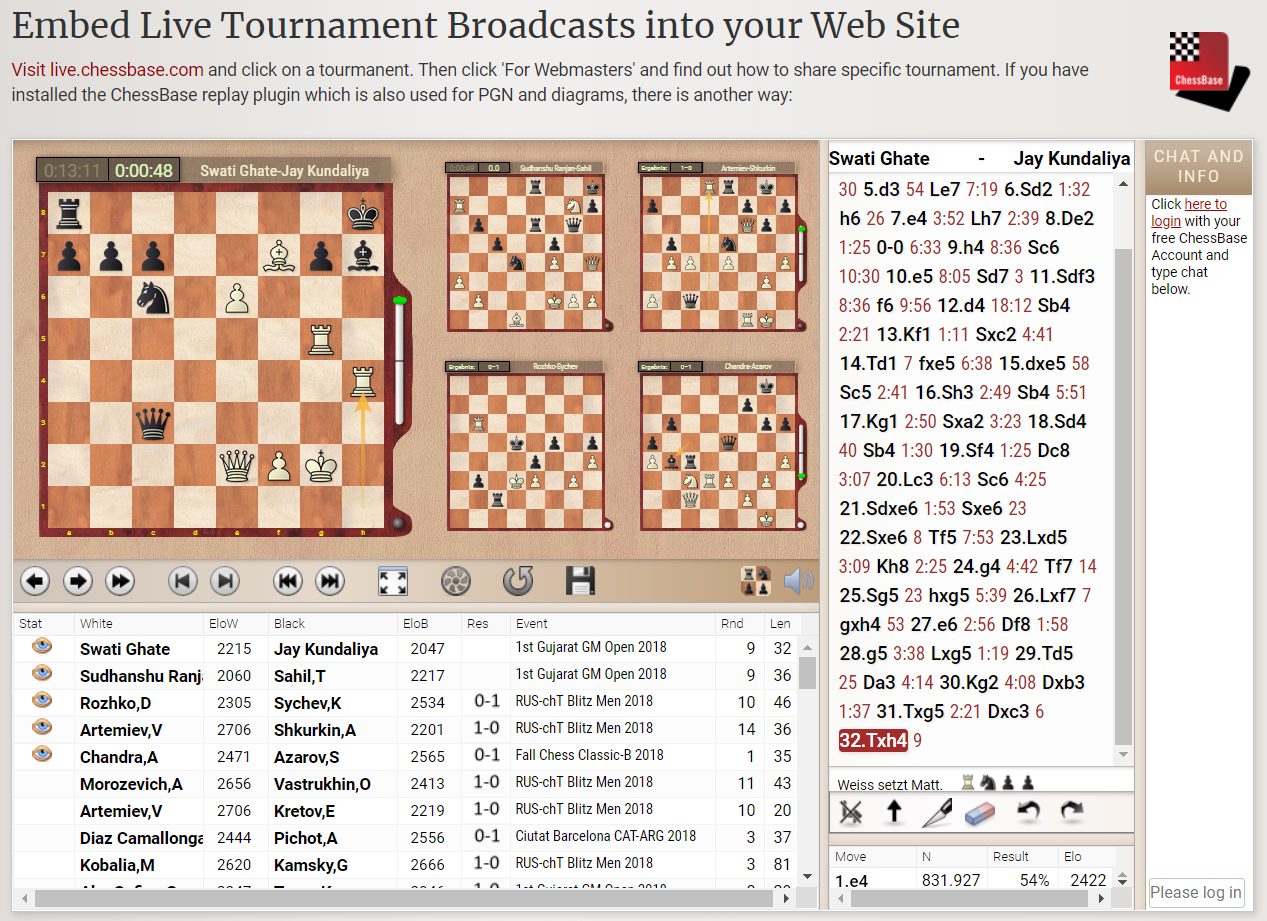This screenshot has height=921, width=1267.
Task: Mute sound with the speaker icon
Action: 798,581
